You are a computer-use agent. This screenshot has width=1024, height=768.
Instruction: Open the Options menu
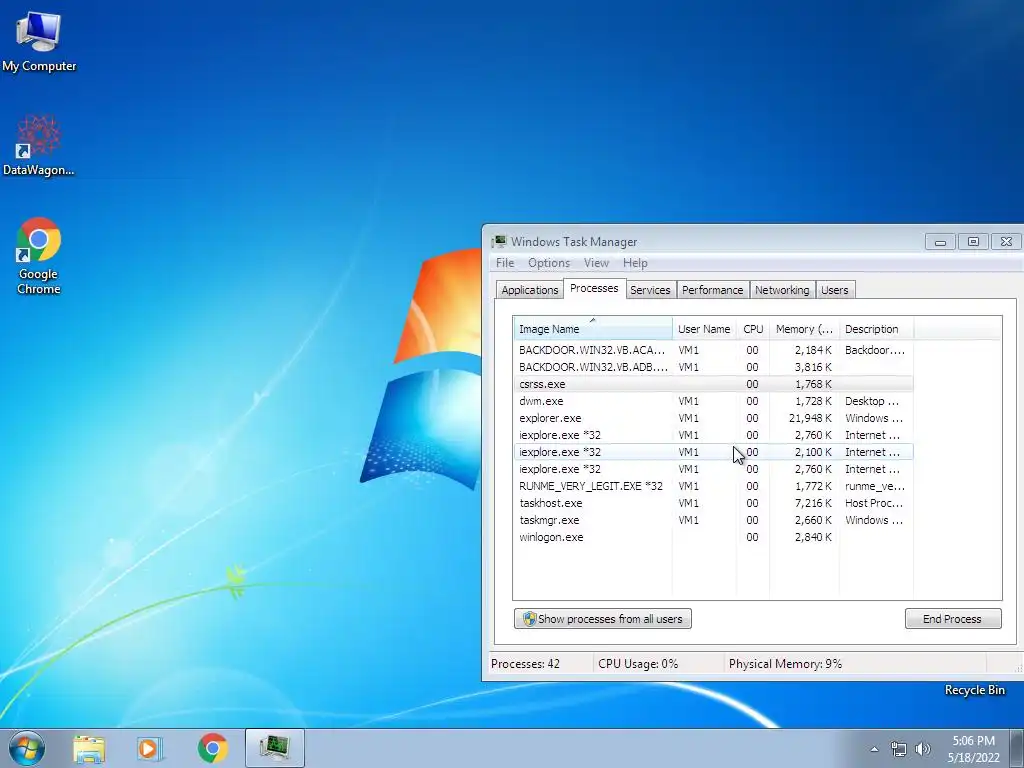pyautogui.click(x=549, y=263)
